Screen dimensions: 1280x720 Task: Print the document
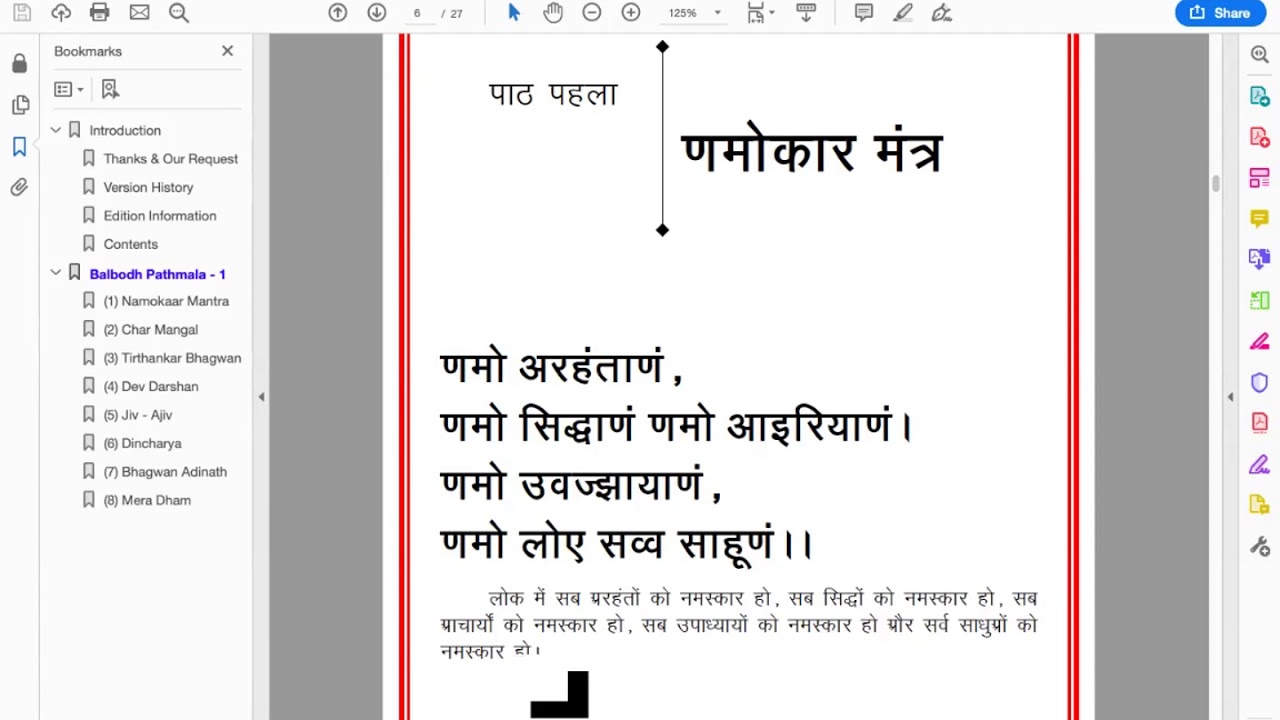(100, 13)
